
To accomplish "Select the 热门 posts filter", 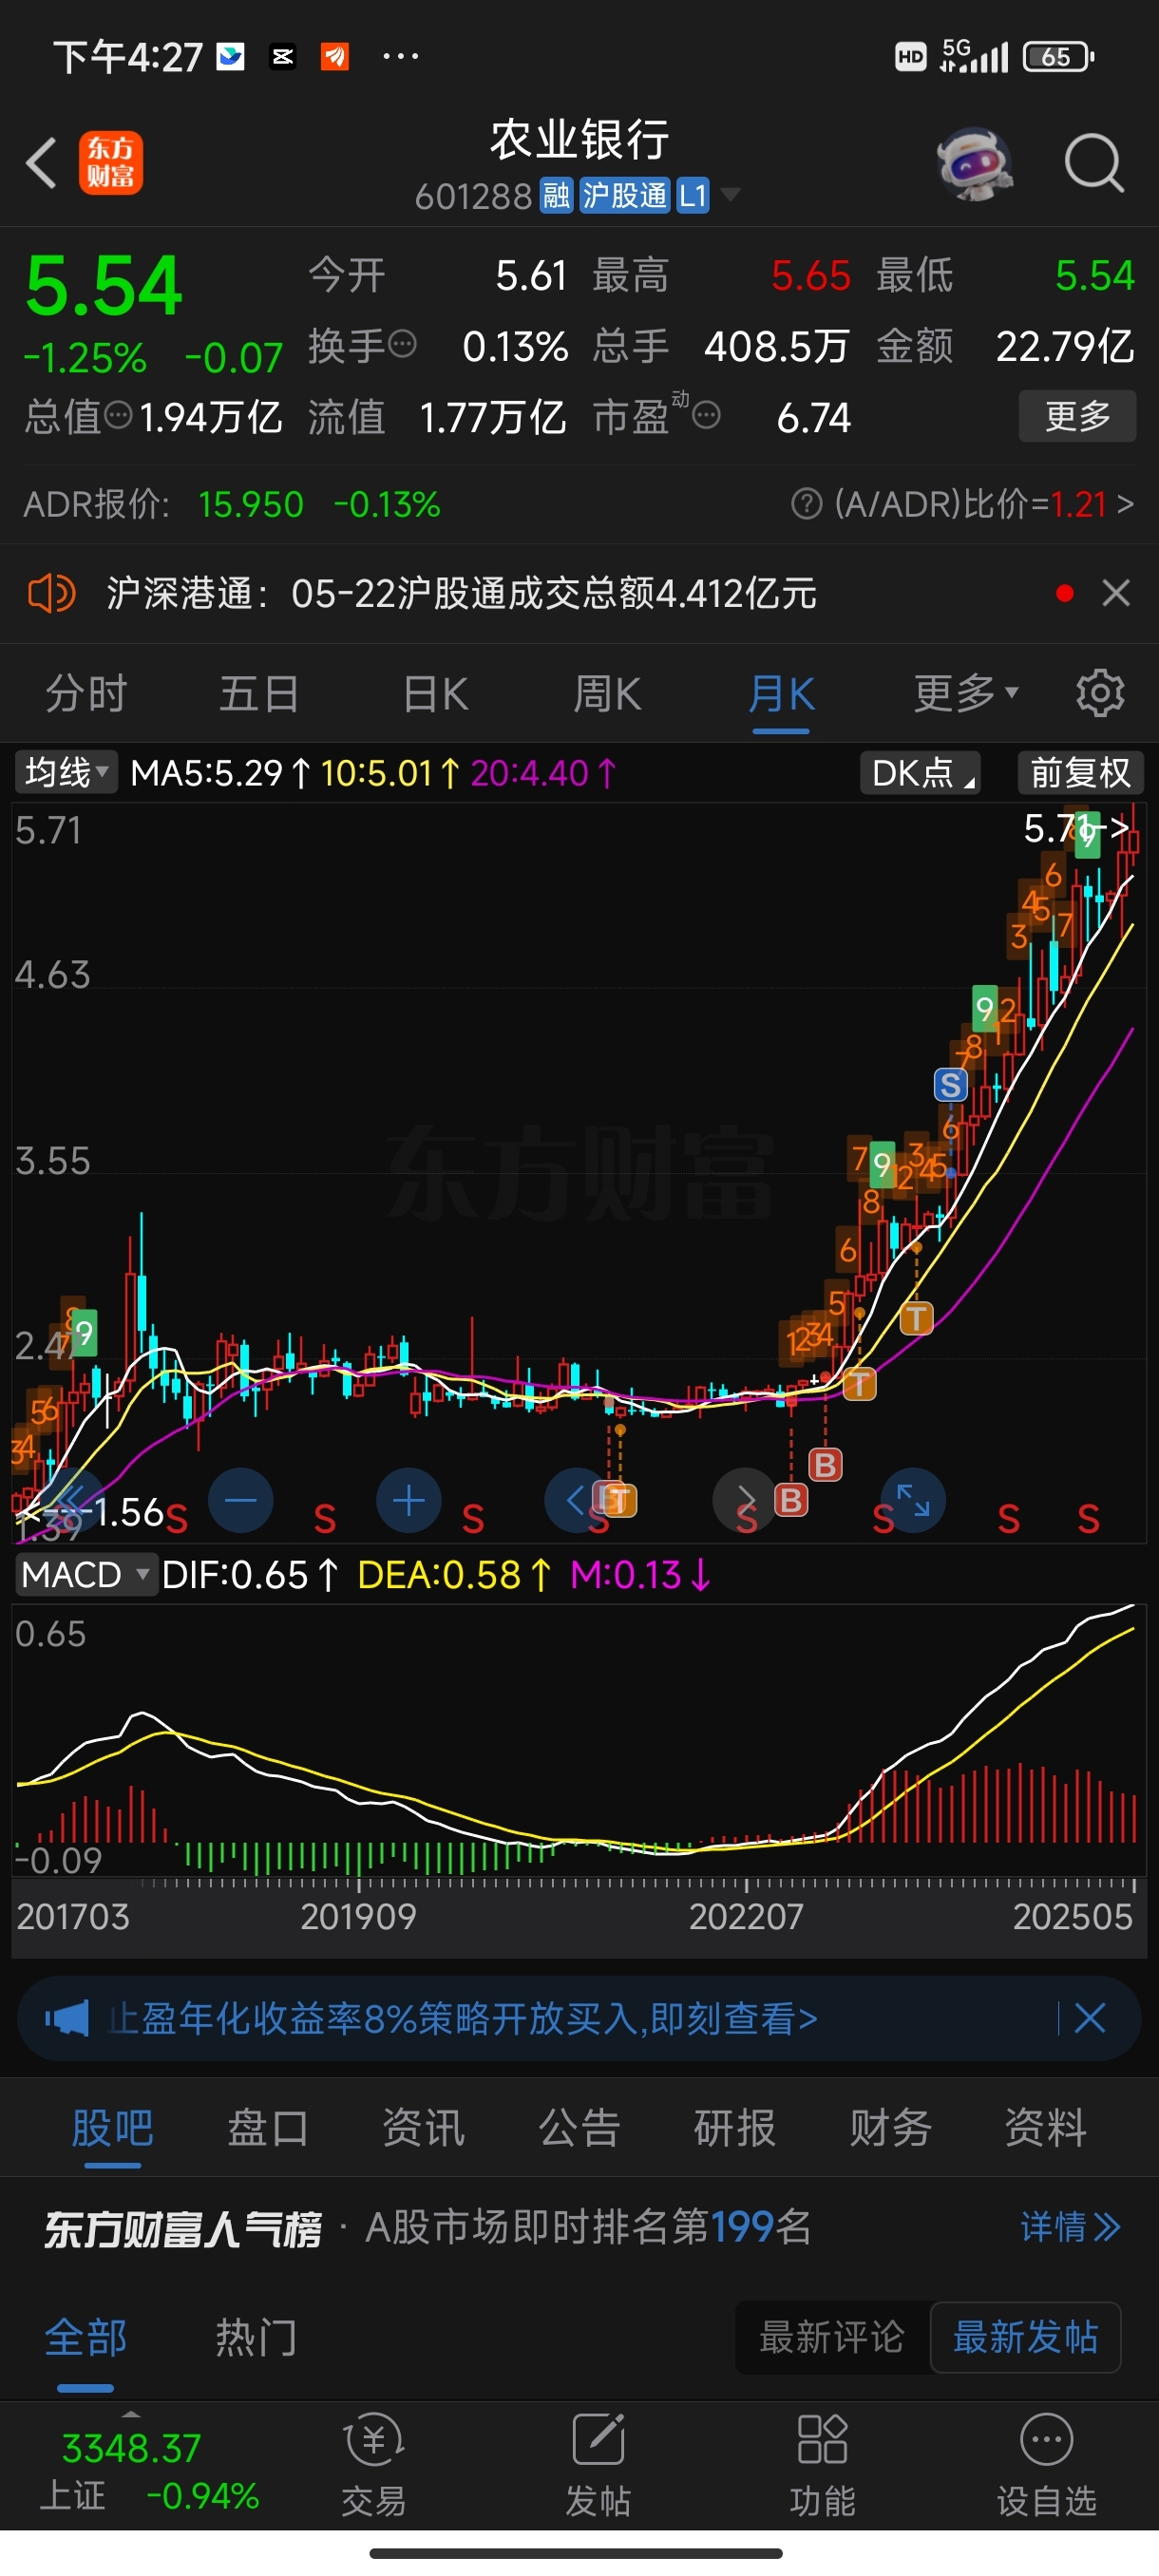I will (x=256, y=2337).
